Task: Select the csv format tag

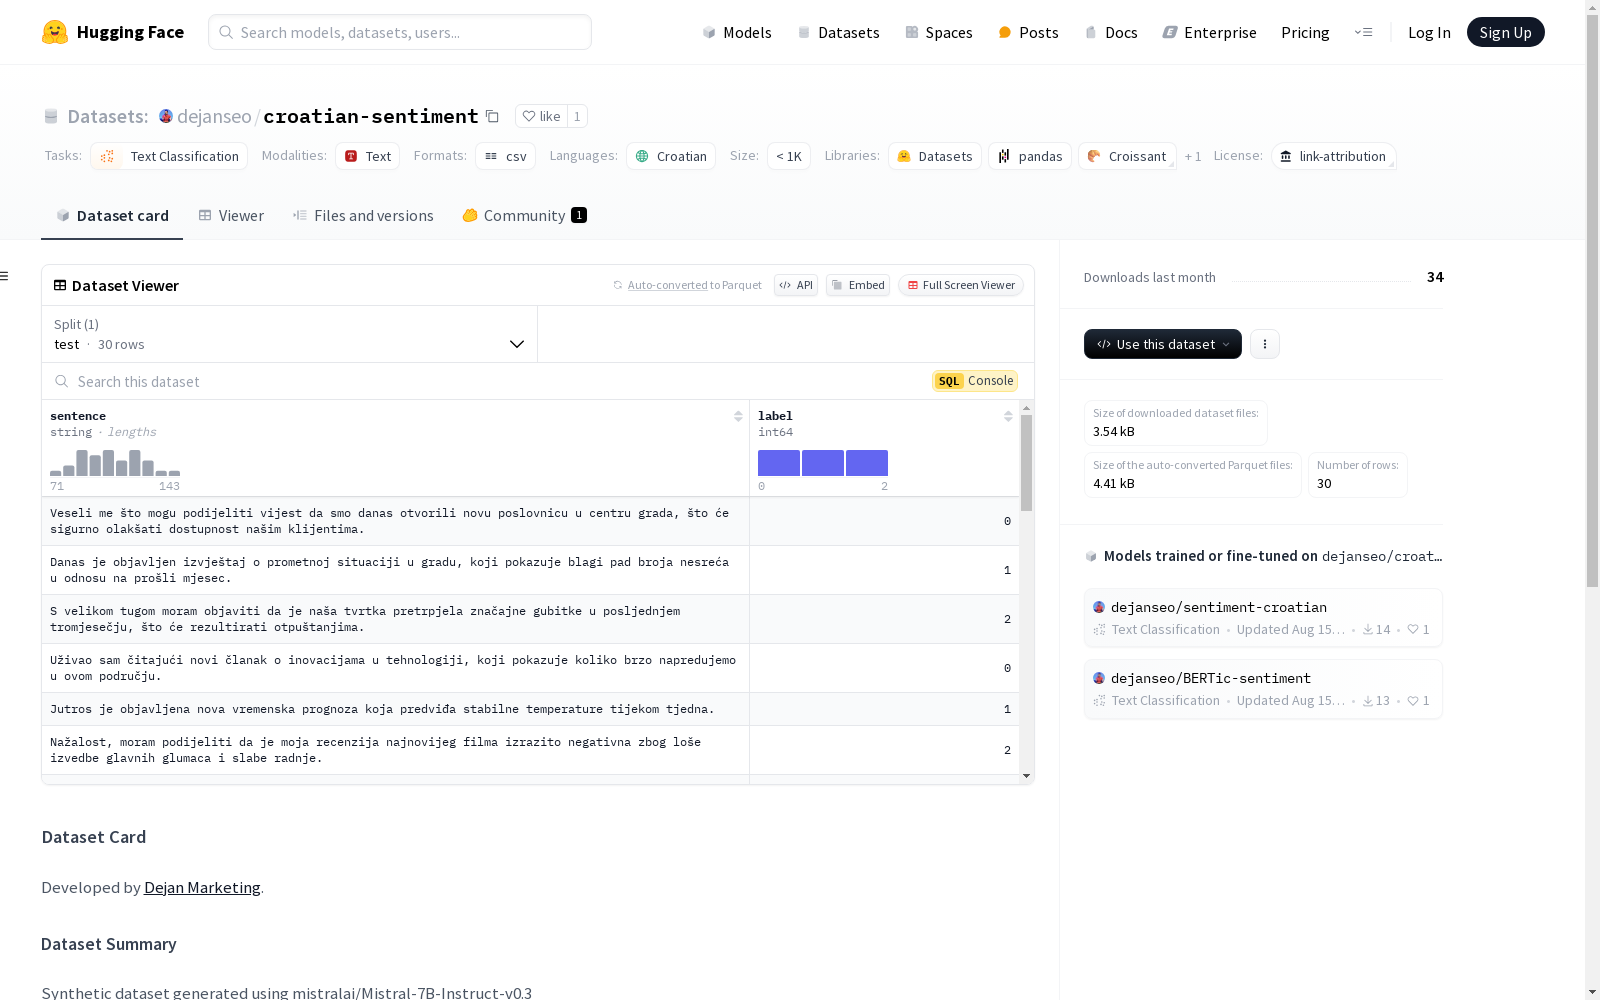Action: 505,156
